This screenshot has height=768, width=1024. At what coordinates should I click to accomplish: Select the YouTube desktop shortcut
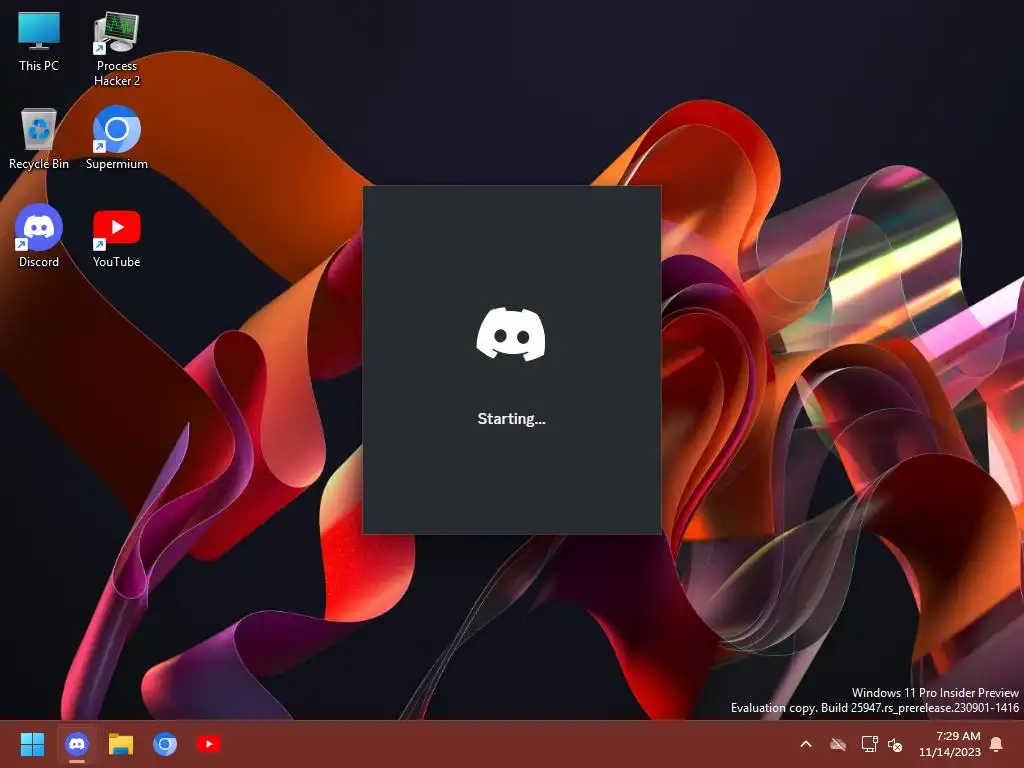116,238
